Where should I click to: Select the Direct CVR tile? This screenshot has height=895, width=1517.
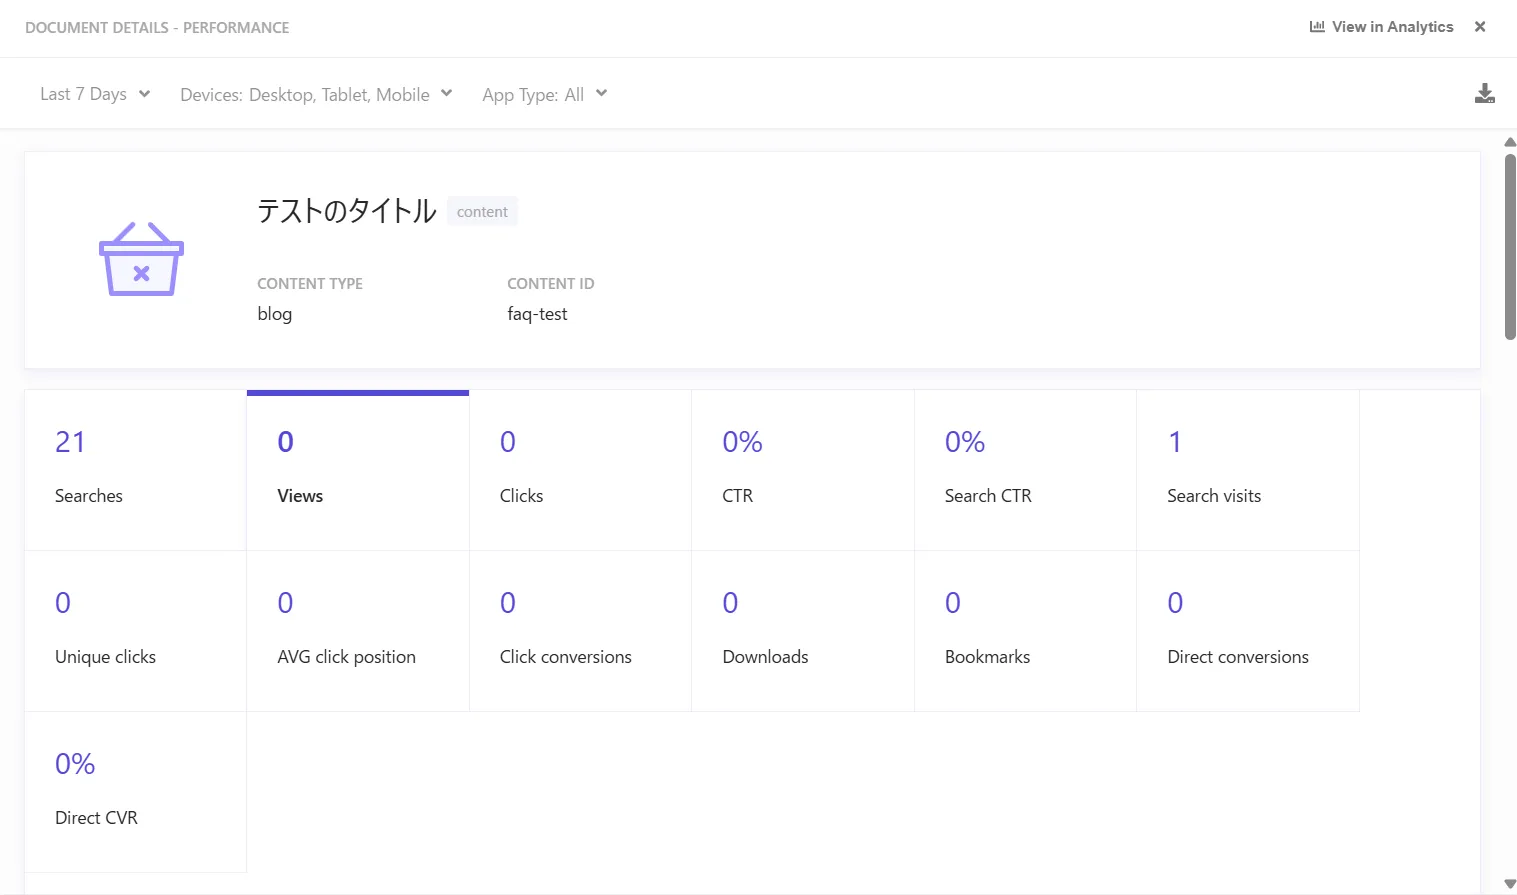coord(135,792)
